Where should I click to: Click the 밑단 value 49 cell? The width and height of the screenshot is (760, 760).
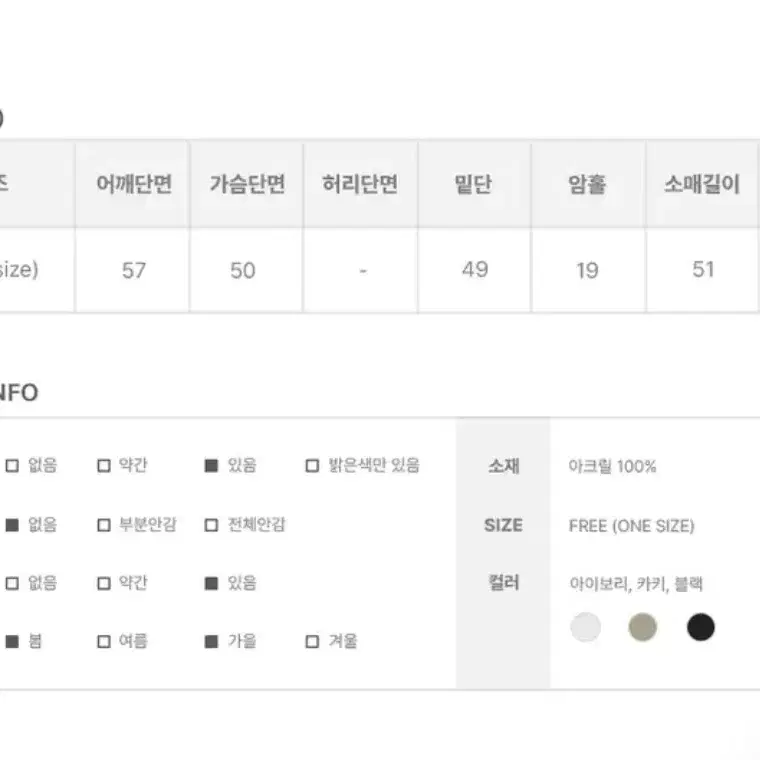475,270
